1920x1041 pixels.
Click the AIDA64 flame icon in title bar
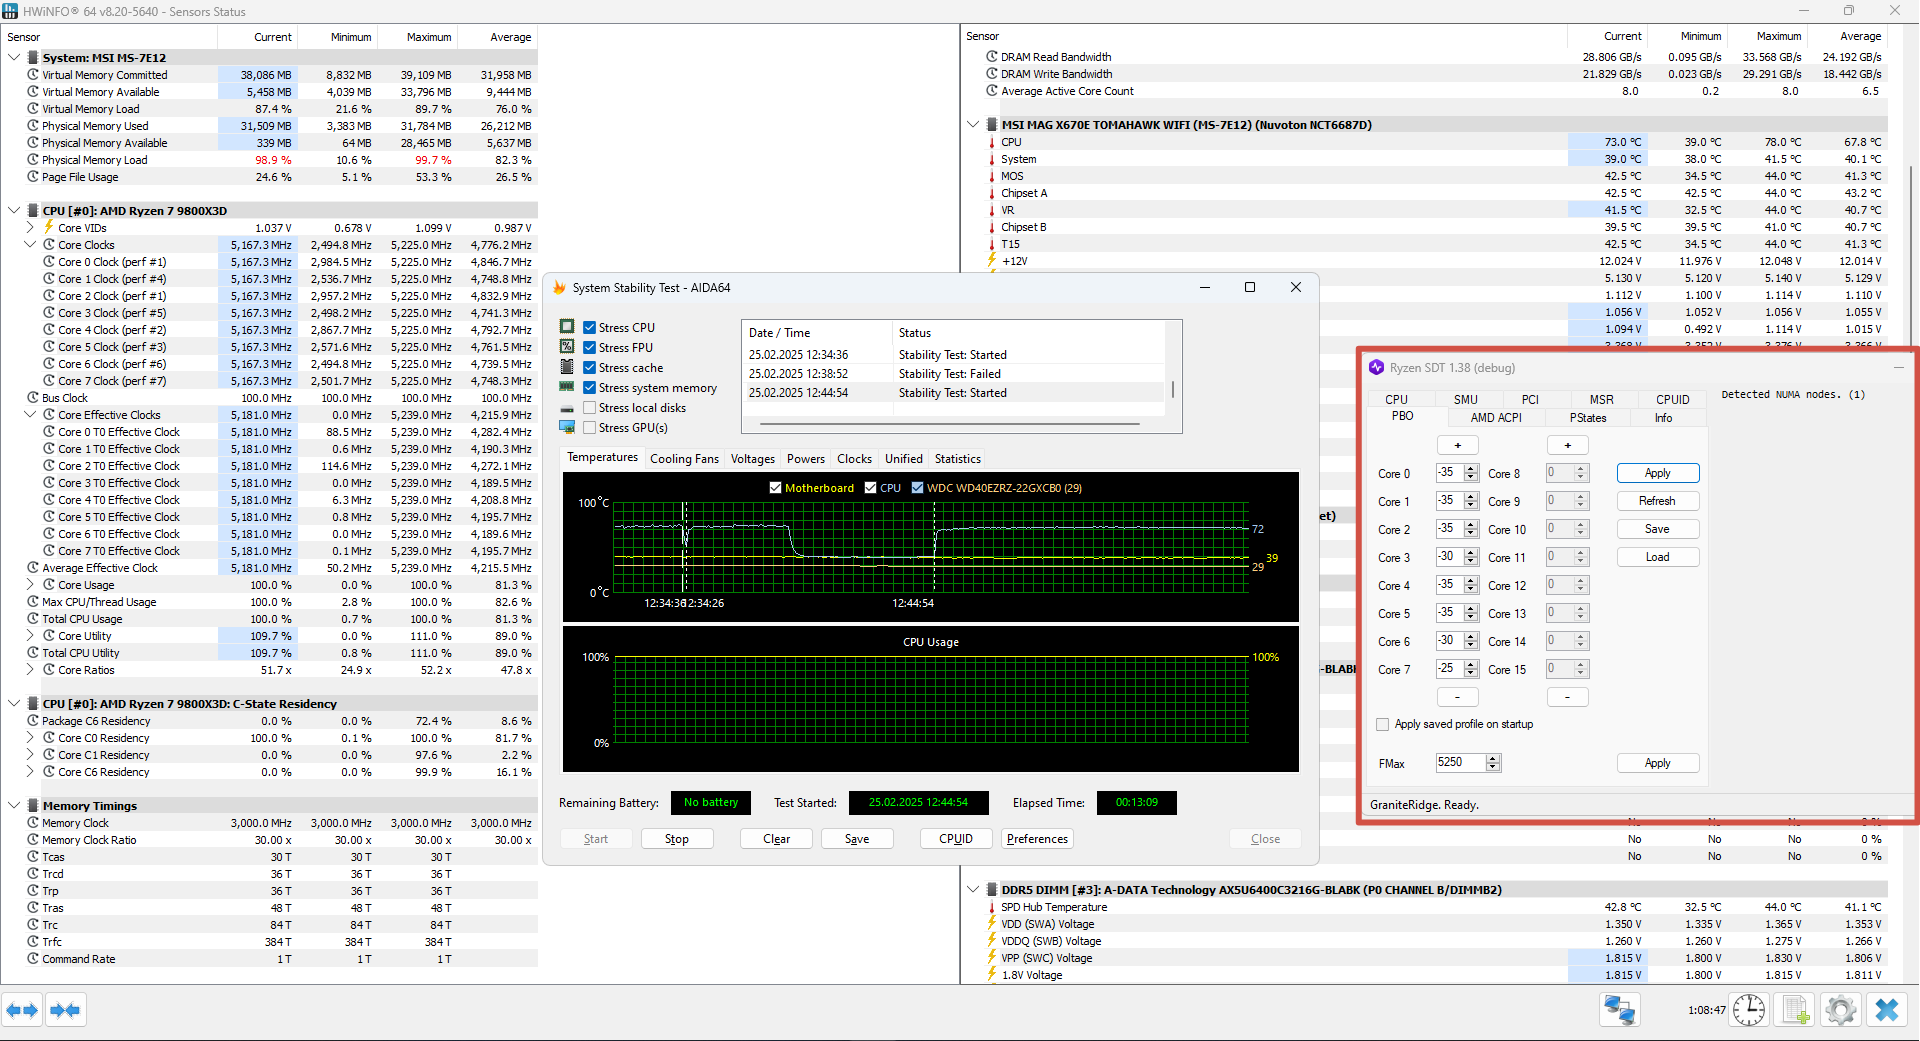click(x=560, y=288)
